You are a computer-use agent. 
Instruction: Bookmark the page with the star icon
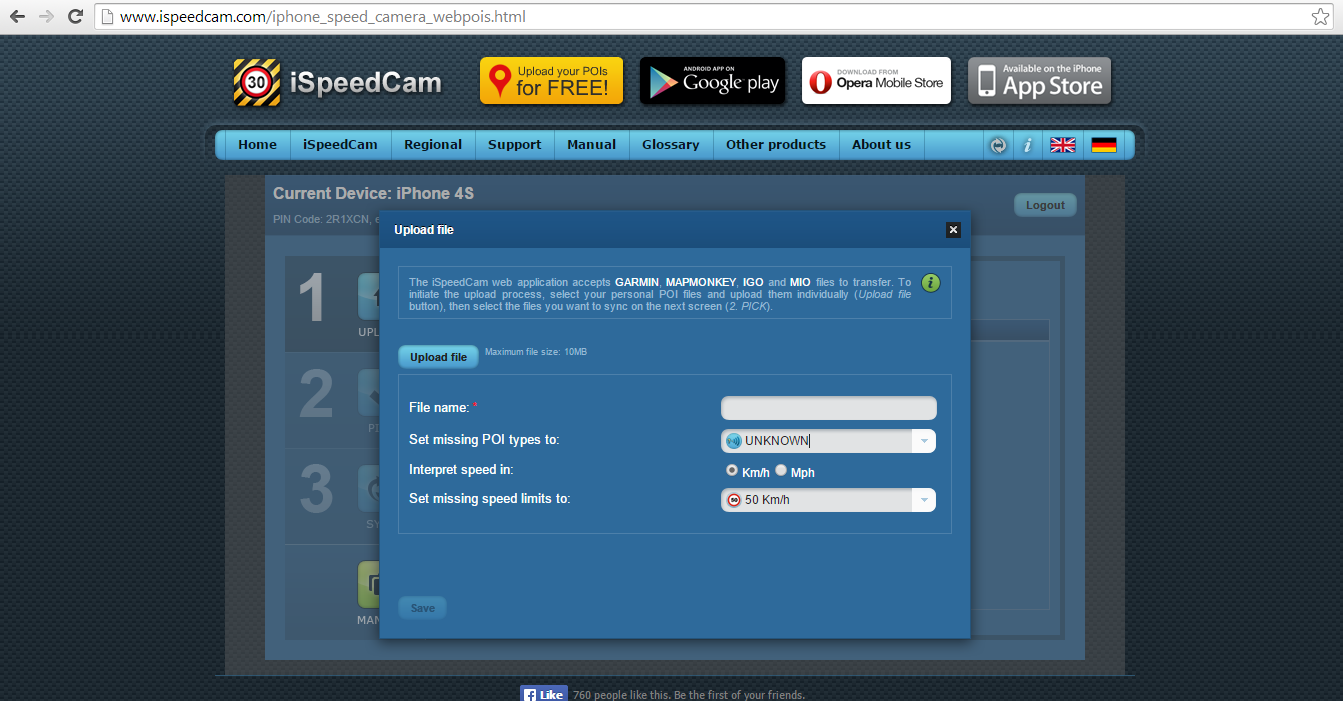coord(1320,17)
